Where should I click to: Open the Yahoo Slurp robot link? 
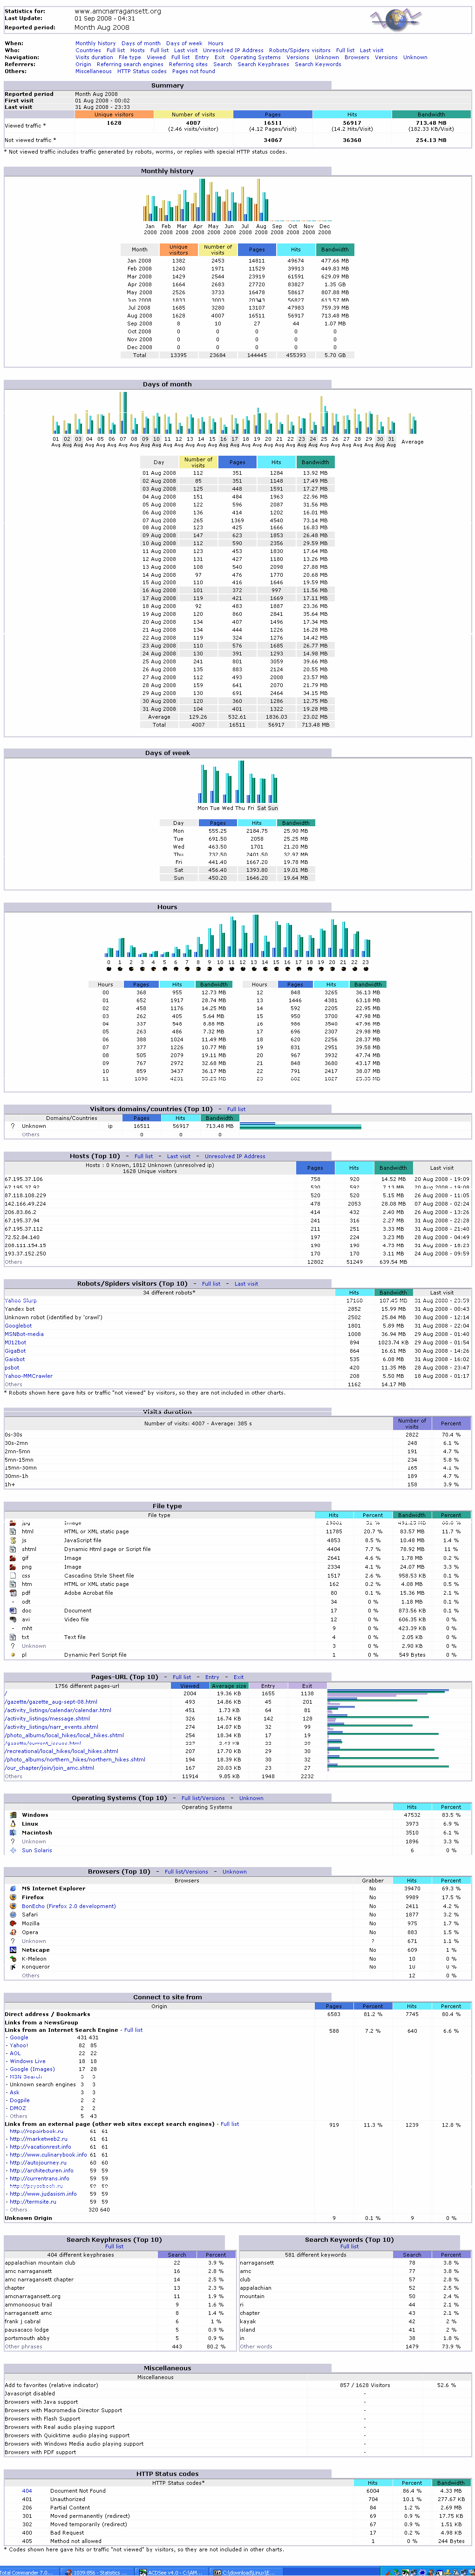pyautogui.click(x=20, y=1301)
